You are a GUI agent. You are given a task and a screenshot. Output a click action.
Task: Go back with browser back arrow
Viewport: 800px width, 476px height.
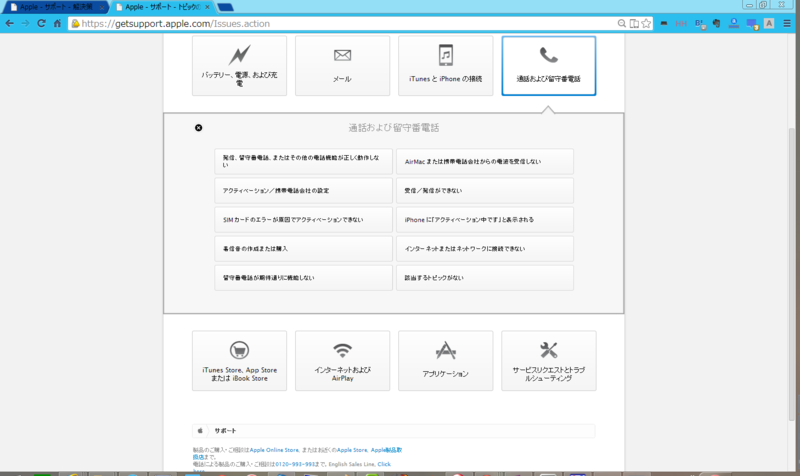click(x=10, y=23)
